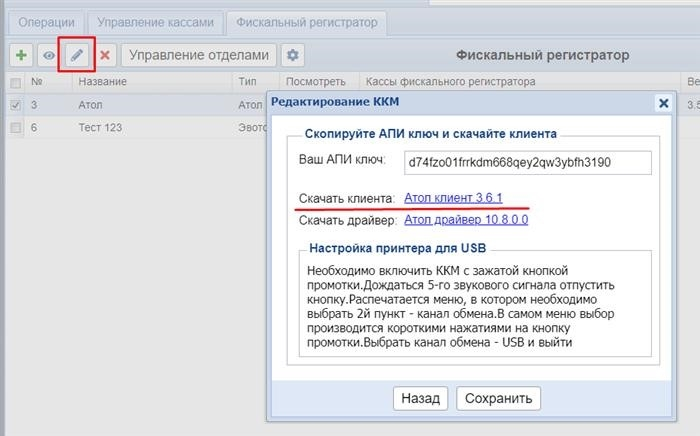Click the eye view icon in toolbar

coord(48,55)
